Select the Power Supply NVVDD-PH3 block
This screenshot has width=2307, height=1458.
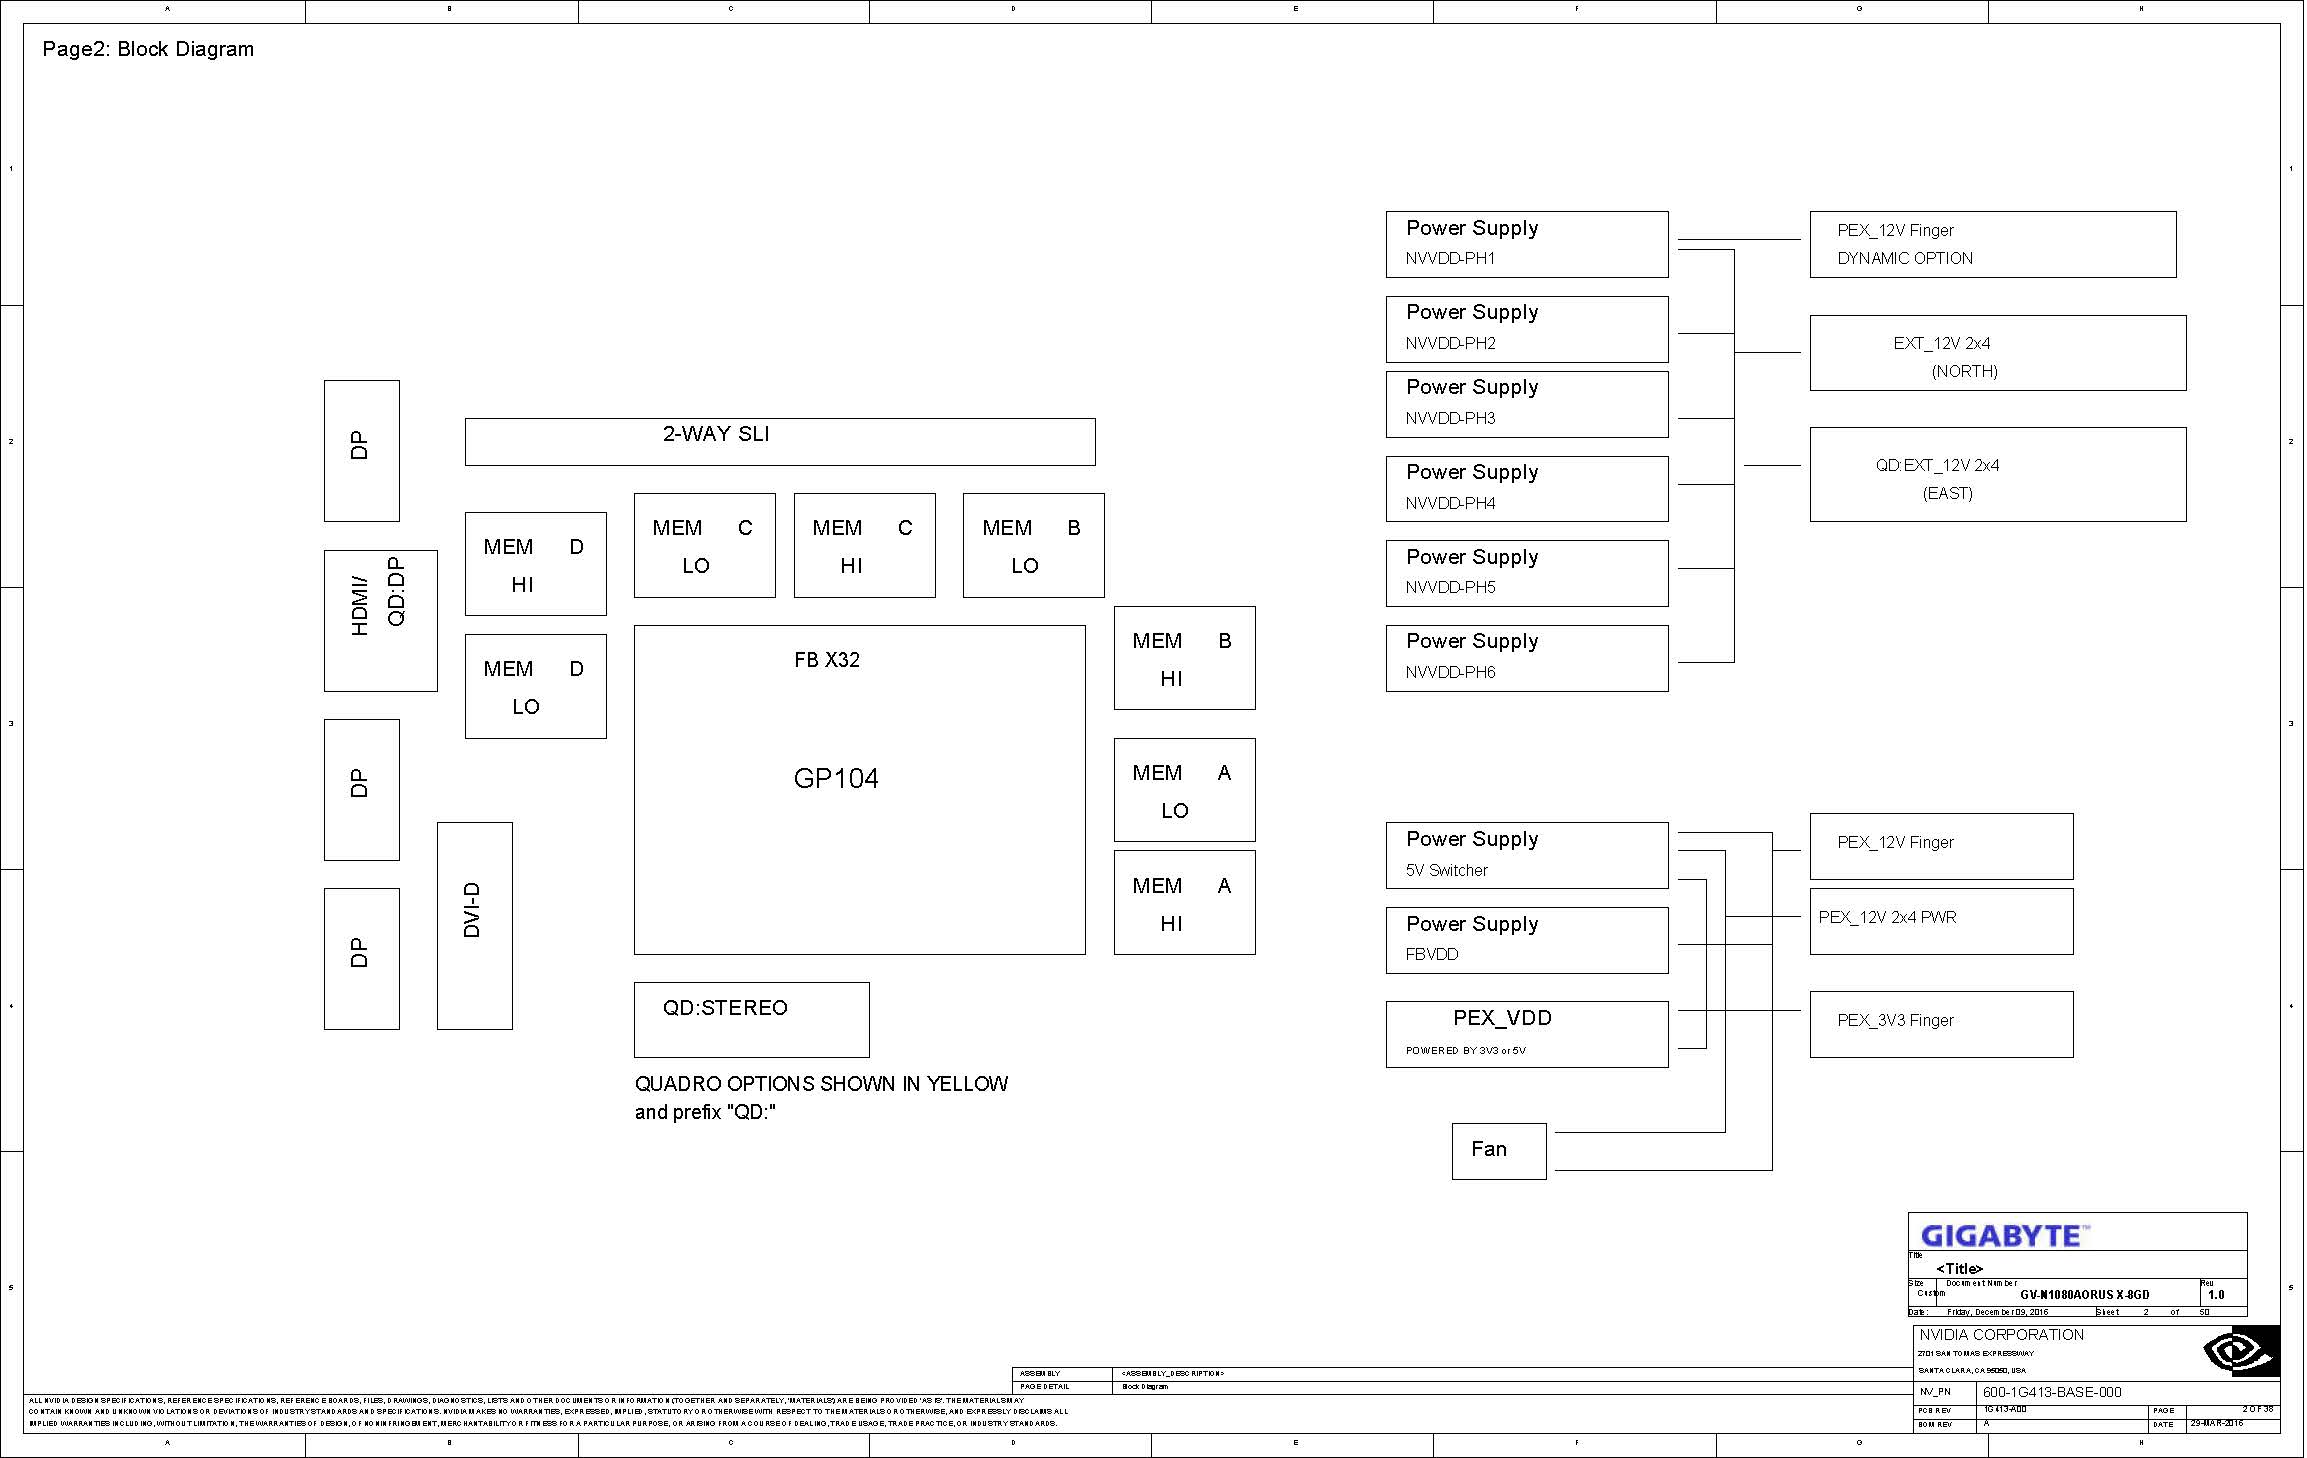pyautogui.click(x=1527, y=404)
